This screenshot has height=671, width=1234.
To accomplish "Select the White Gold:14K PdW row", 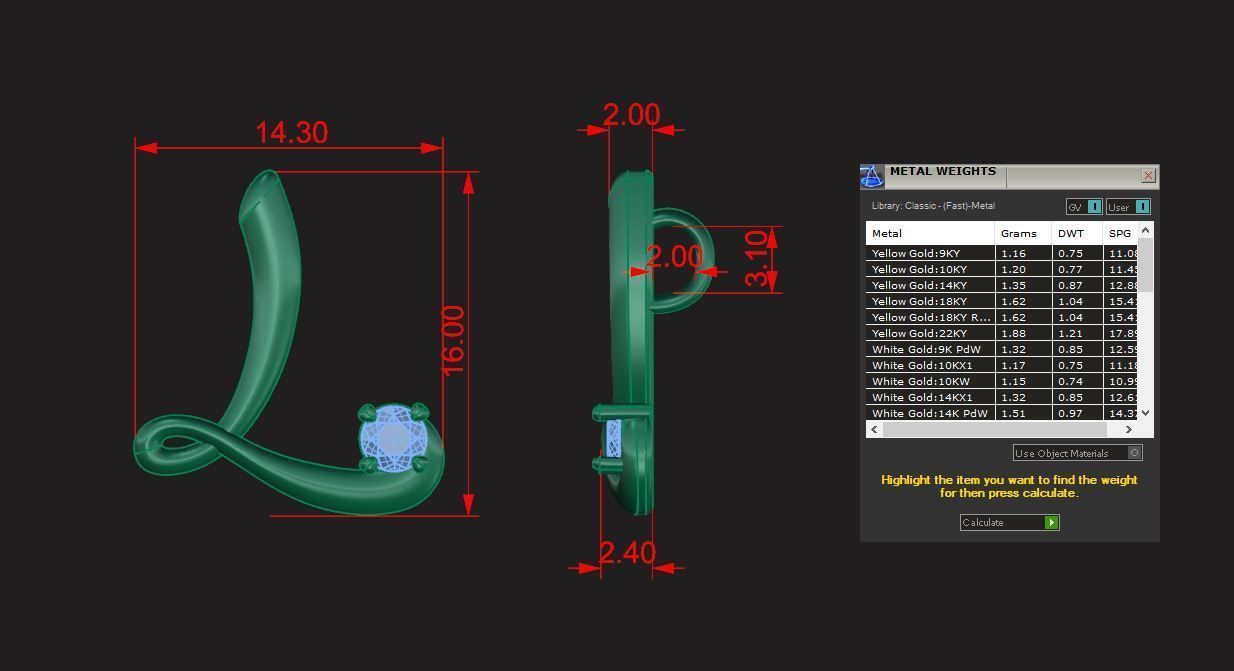I will (x=1002, y=413).
